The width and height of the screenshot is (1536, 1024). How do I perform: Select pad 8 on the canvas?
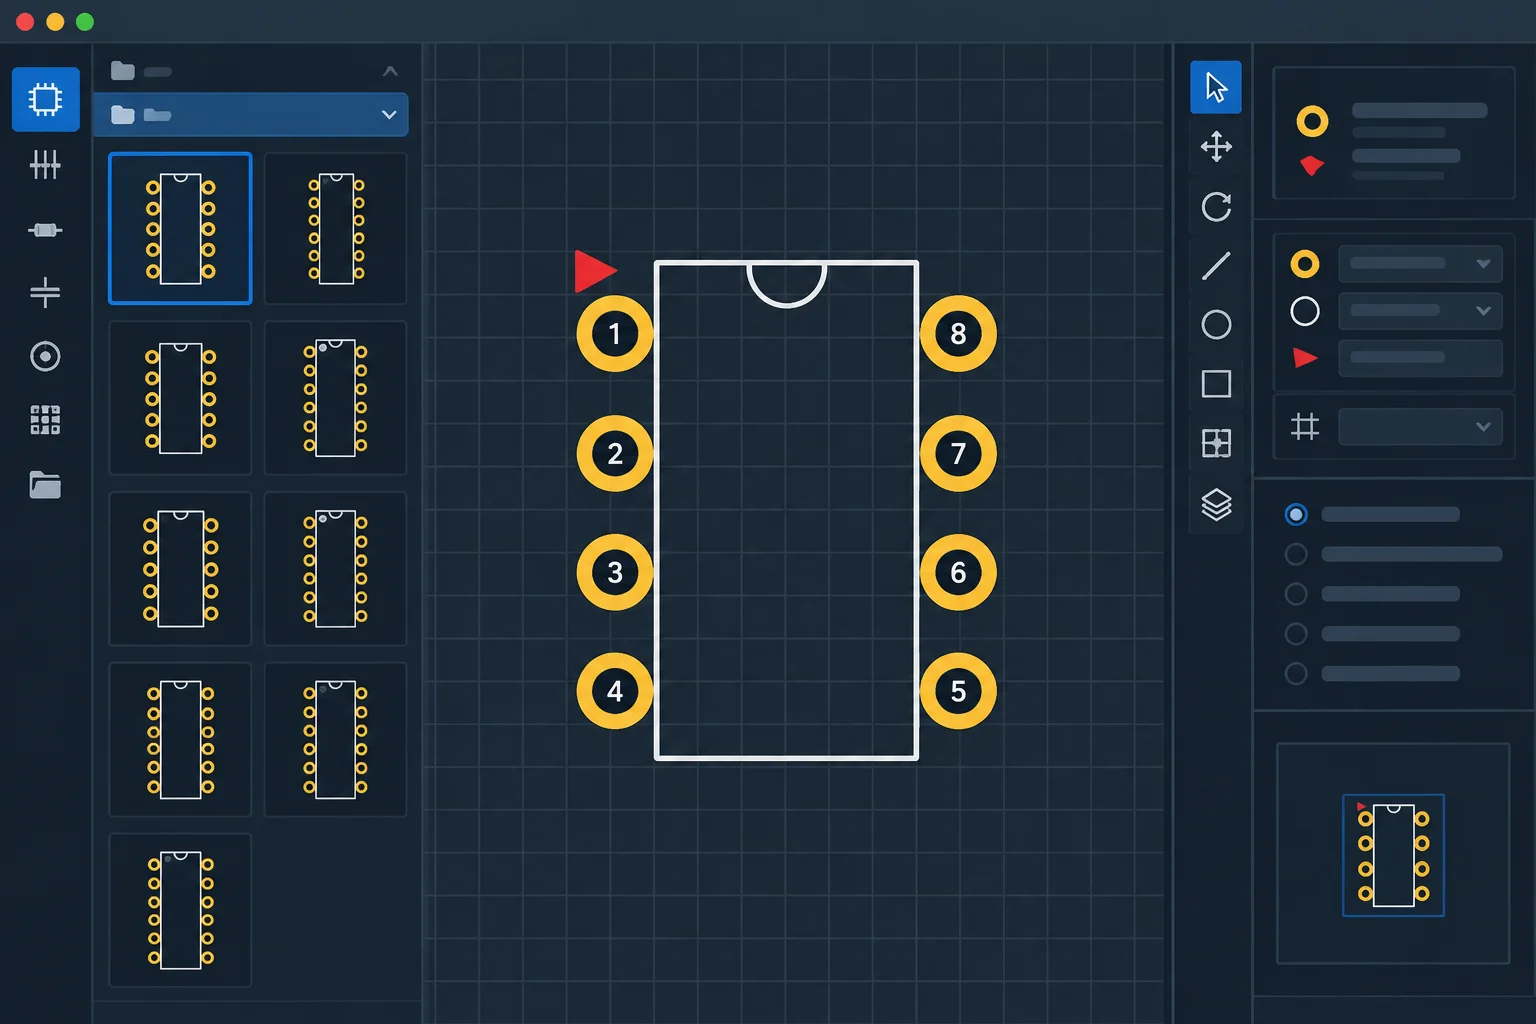point(958,333)
